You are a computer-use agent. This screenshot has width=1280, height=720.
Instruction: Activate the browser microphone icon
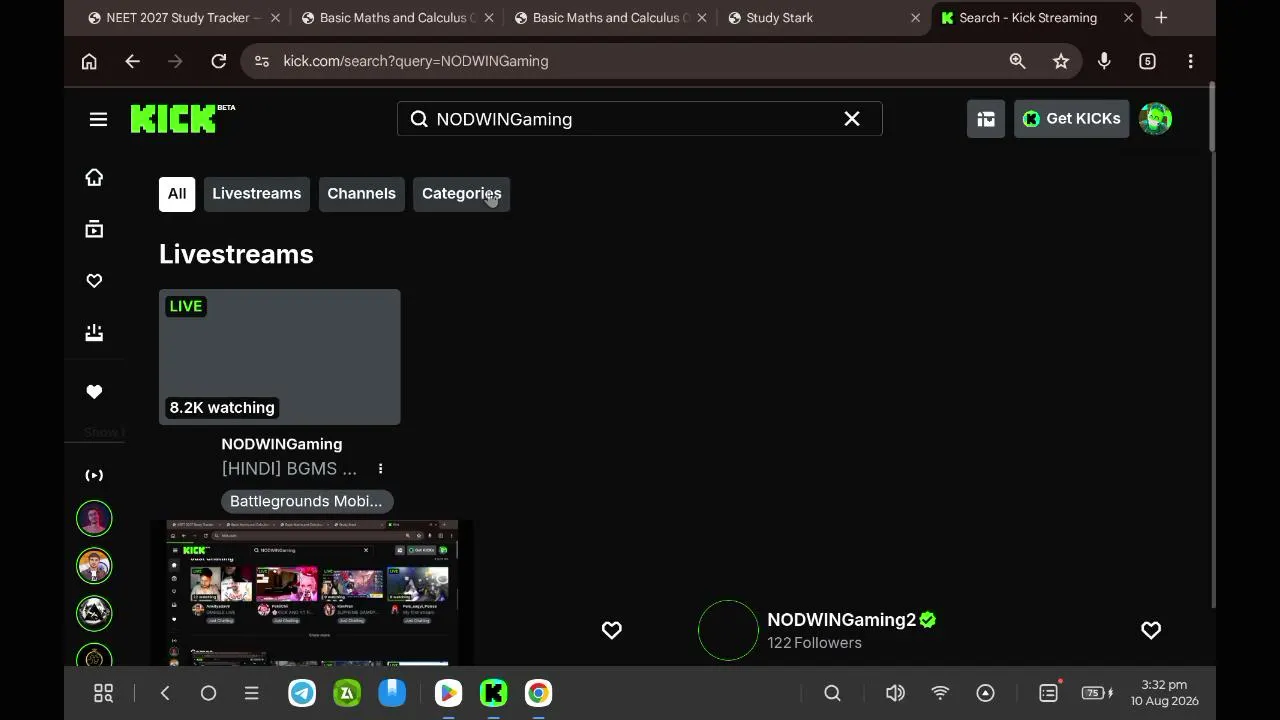(1104, 61)
